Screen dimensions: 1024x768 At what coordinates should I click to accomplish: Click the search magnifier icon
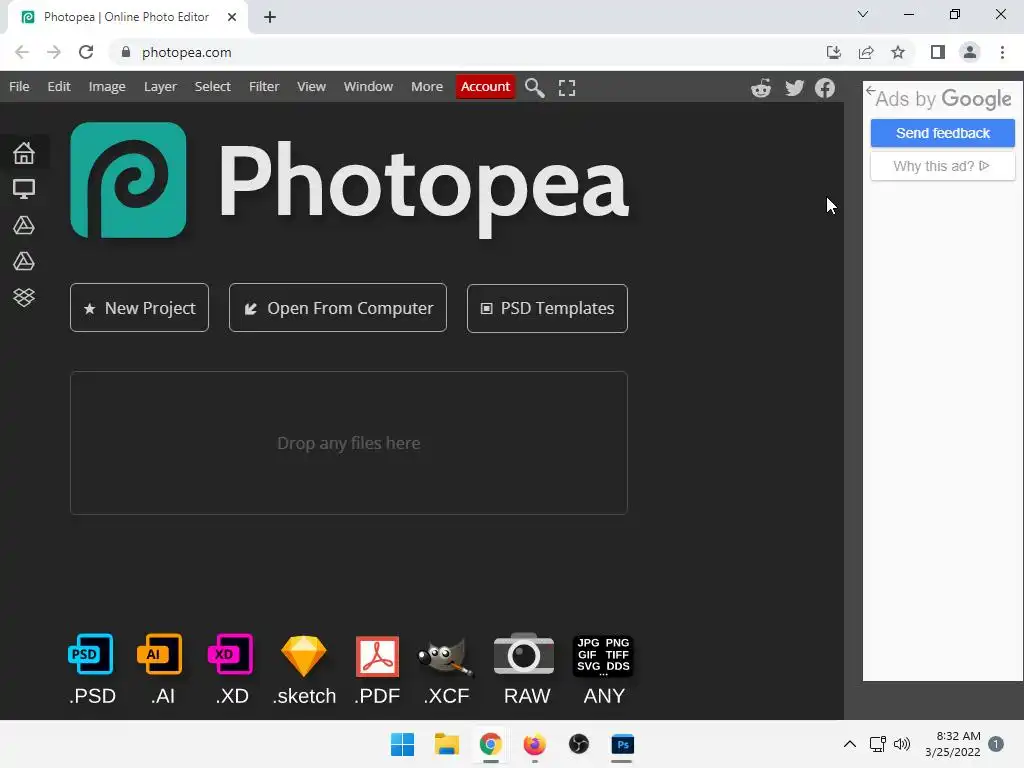click(x=534, y=88)
